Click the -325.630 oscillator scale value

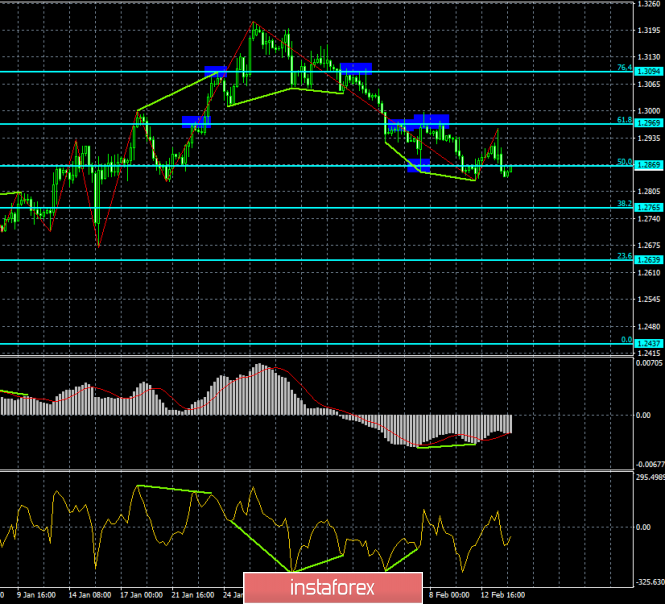(647, 581)
